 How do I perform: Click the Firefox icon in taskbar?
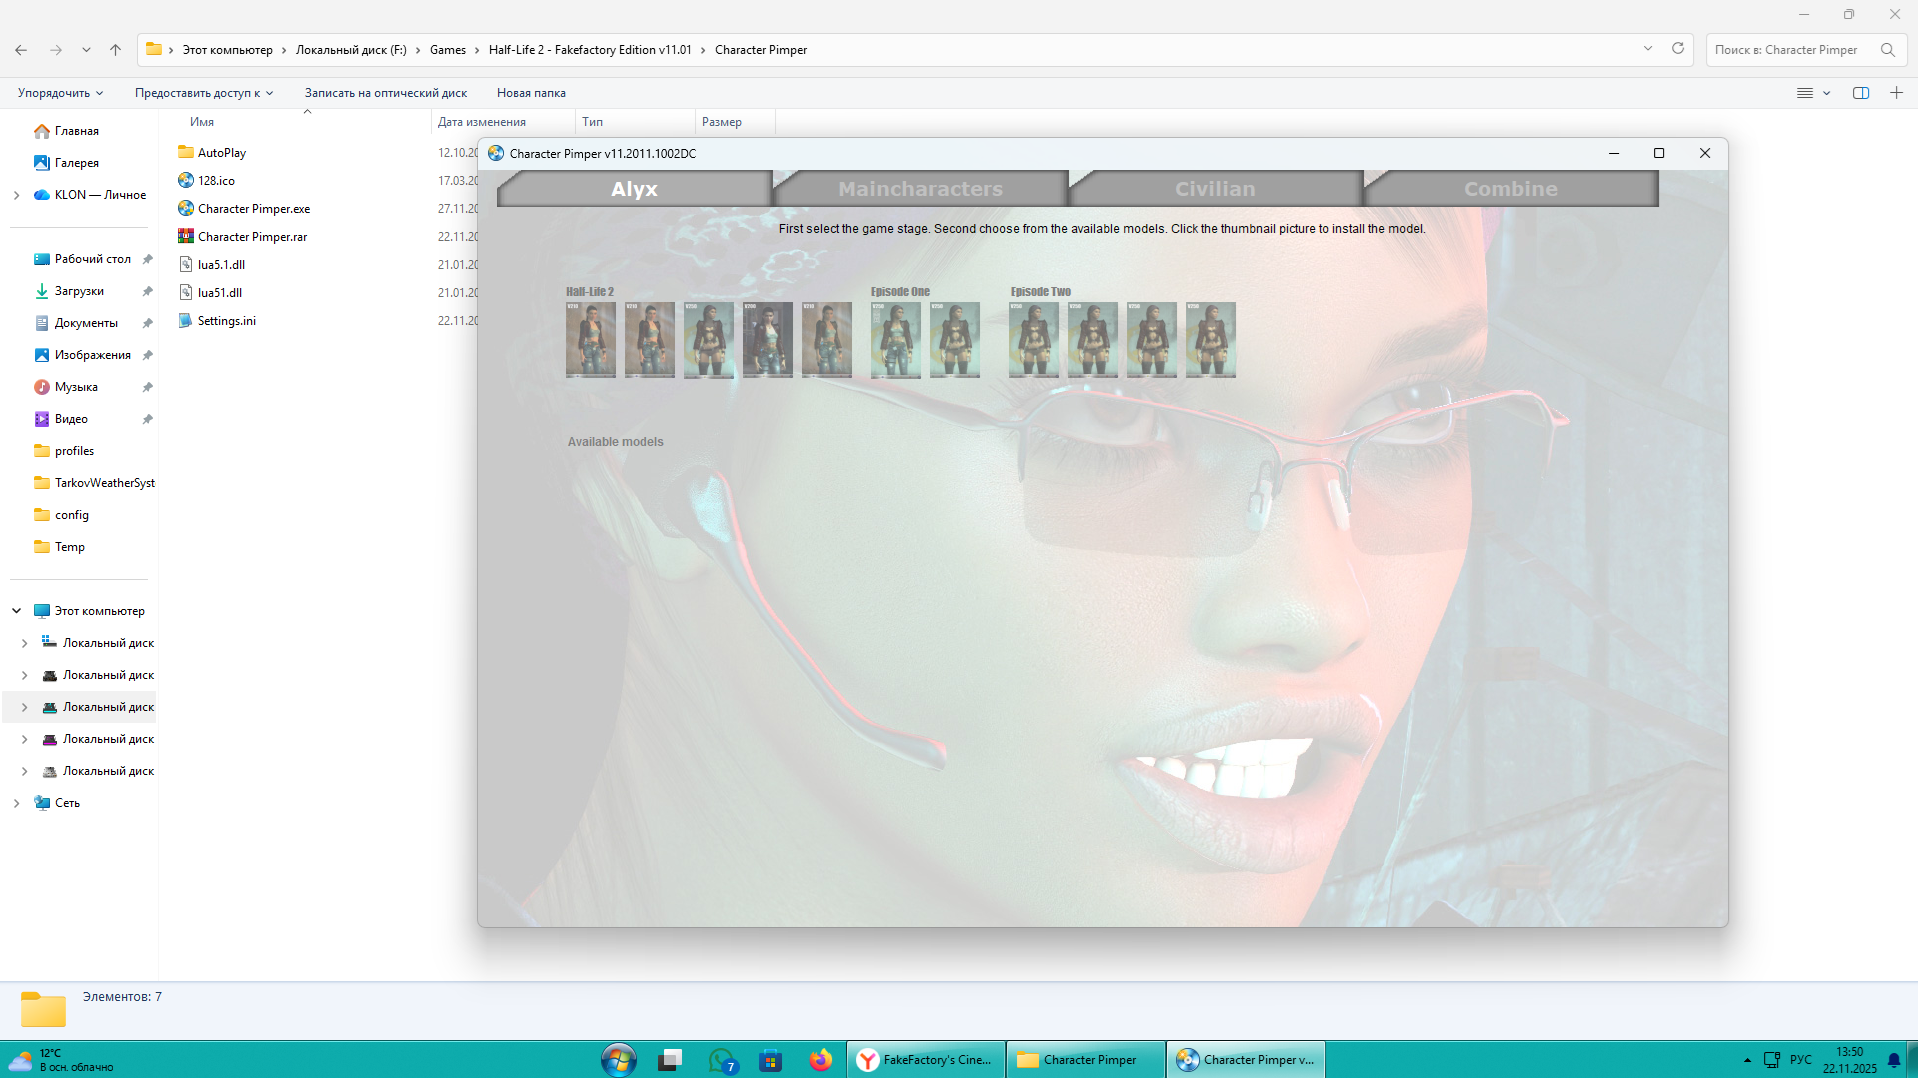pyautogui.click(x=820, y=1060)
